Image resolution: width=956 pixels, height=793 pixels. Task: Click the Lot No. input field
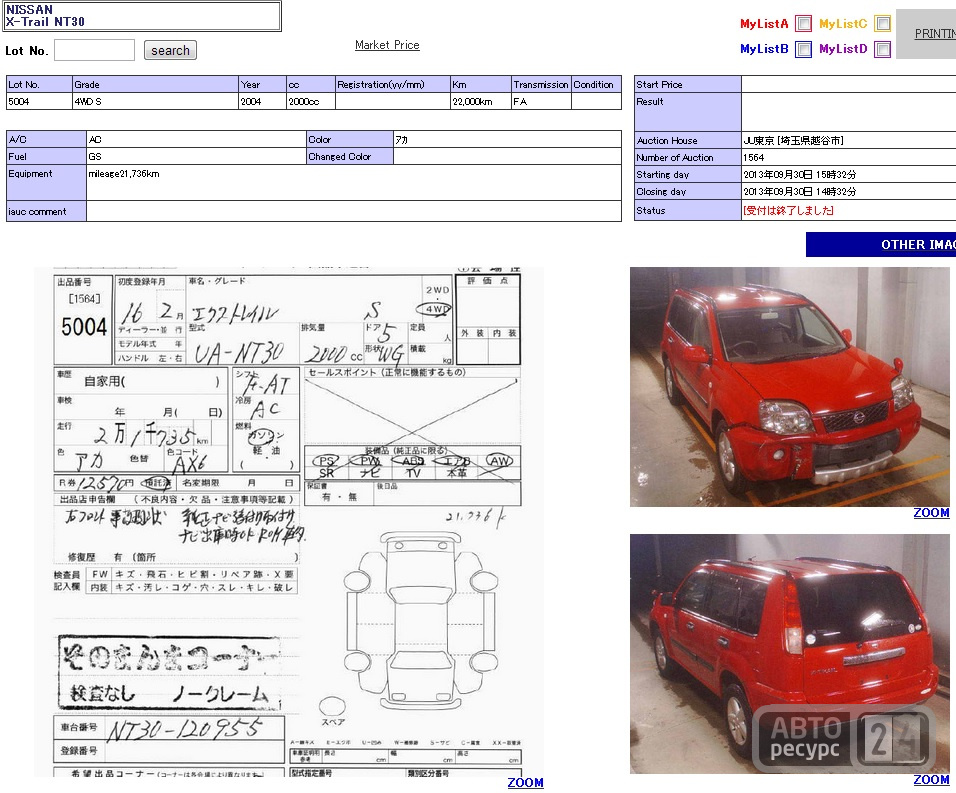point(95,51)
